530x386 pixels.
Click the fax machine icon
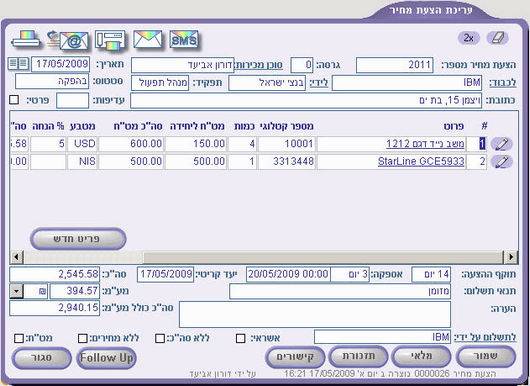coord(111,40)
